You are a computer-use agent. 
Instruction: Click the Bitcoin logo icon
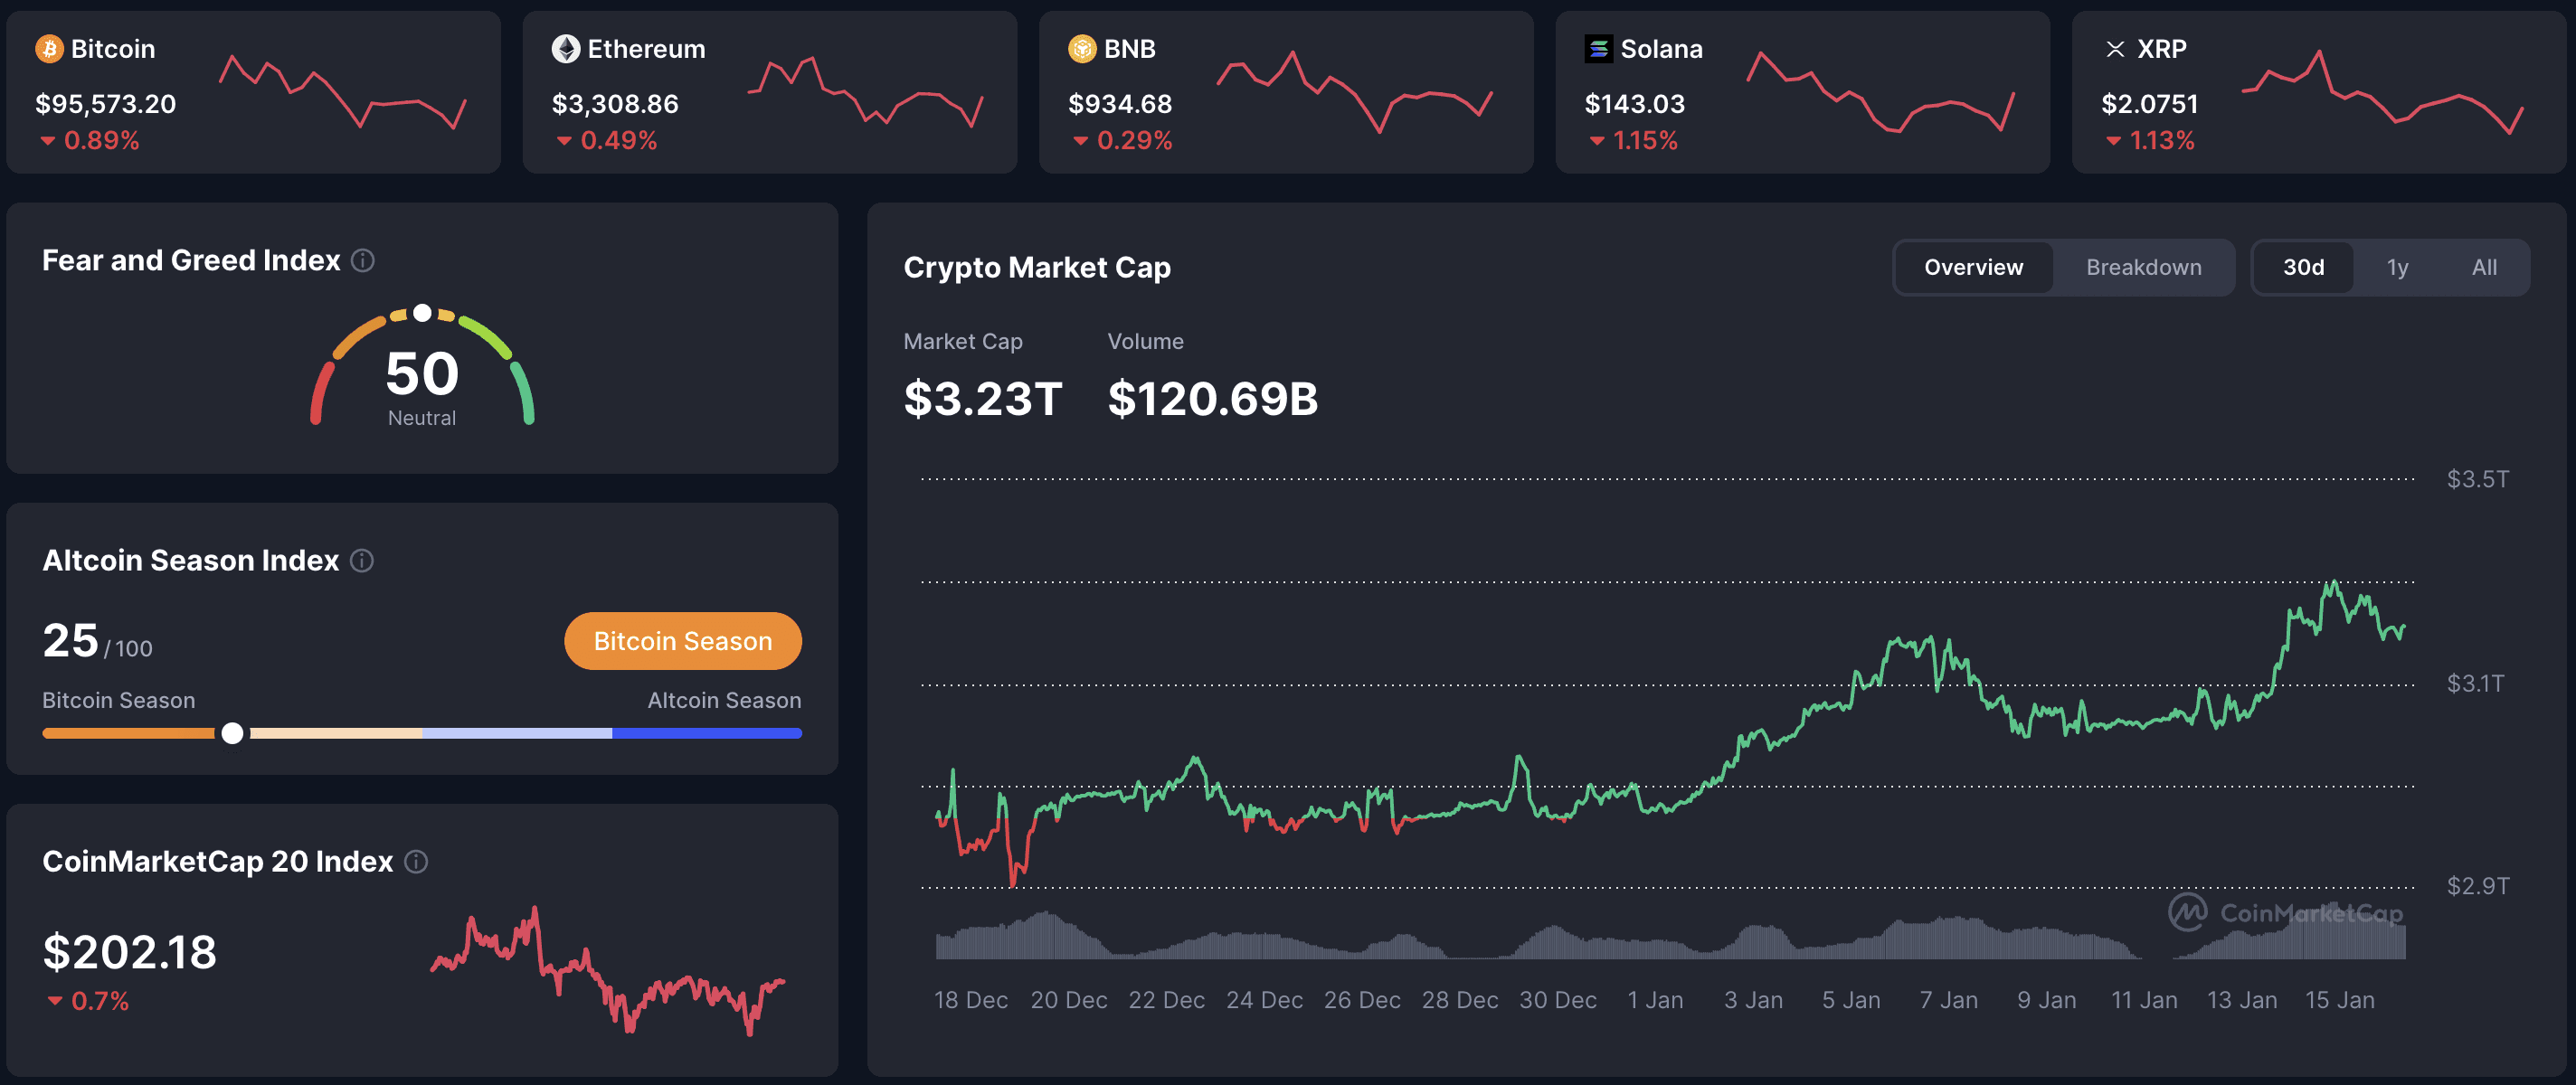pyautogui.click(x=48, y=48)
